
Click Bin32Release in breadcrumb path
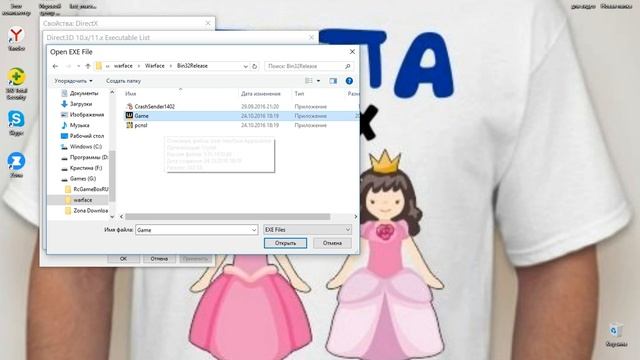click(x=192, y=66)
